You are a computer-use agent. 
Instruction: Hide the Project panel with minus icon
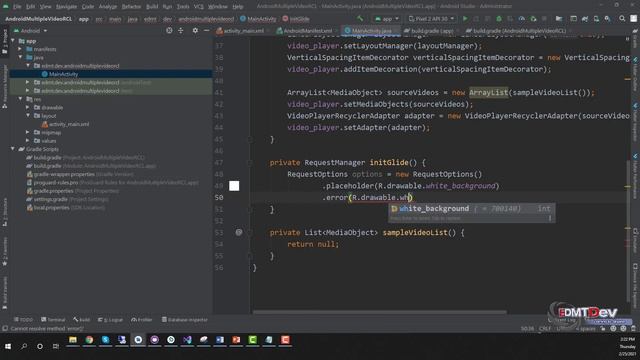tap(207, 31)
